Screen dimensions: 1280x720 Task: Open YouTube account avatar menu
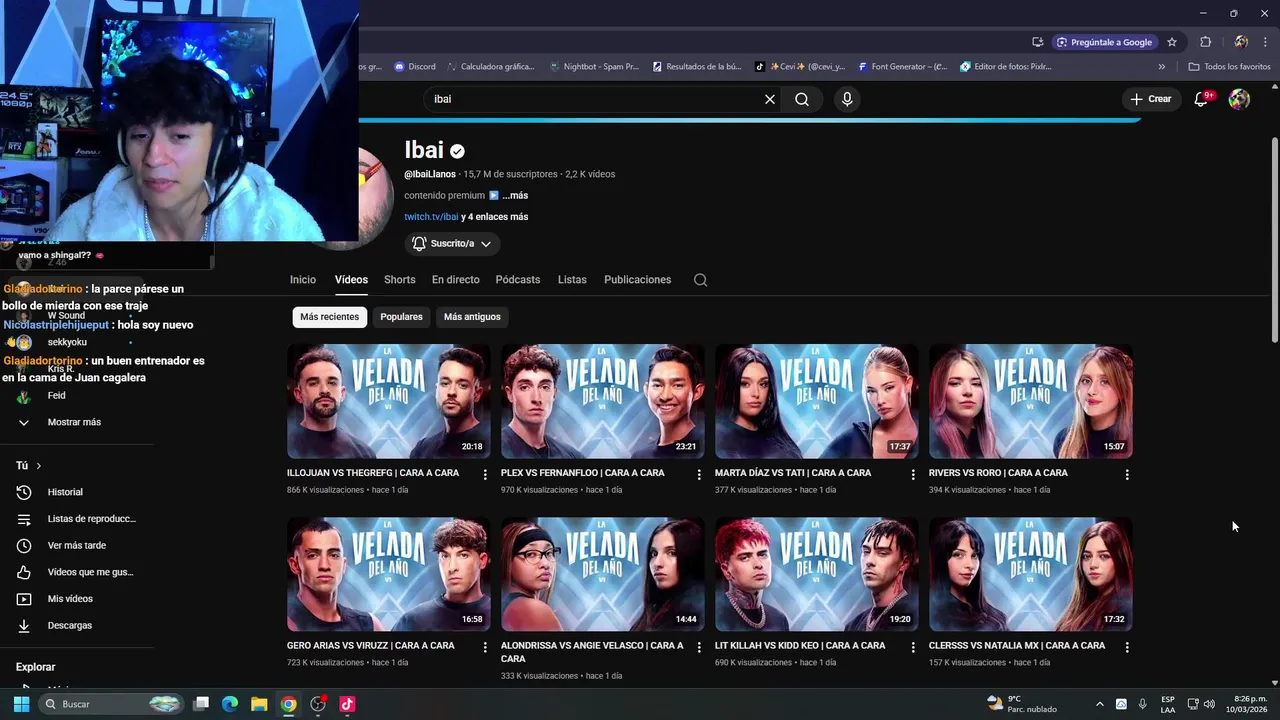[1239, 99]
